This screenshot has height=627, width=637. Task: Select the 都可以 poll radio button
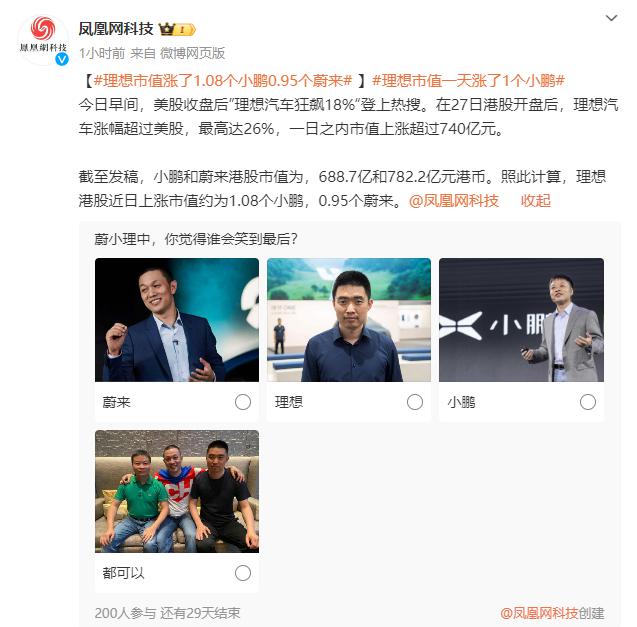pos(243,573)
